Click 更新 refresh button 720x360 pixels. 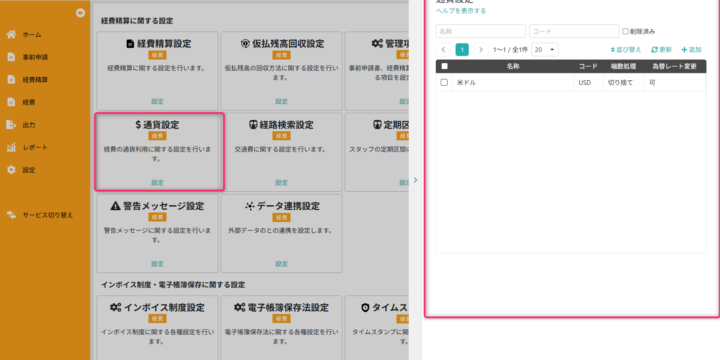pos(661,50)
